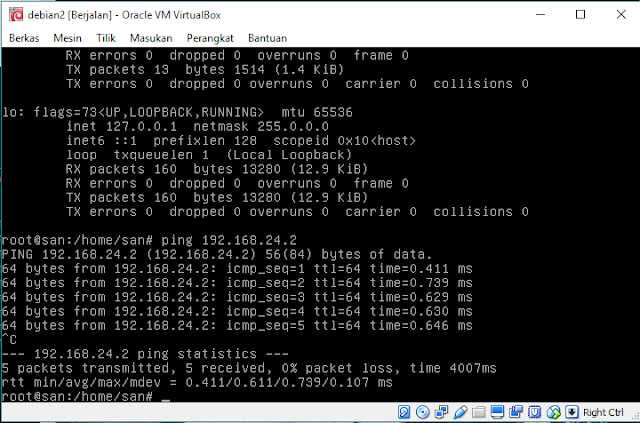Image resolution: width=640 pixels, height=423 pixels.
Task: Click the 'icmp_seq=5' ping reply line
Action: pyautogui.click(x=237, y=325)
